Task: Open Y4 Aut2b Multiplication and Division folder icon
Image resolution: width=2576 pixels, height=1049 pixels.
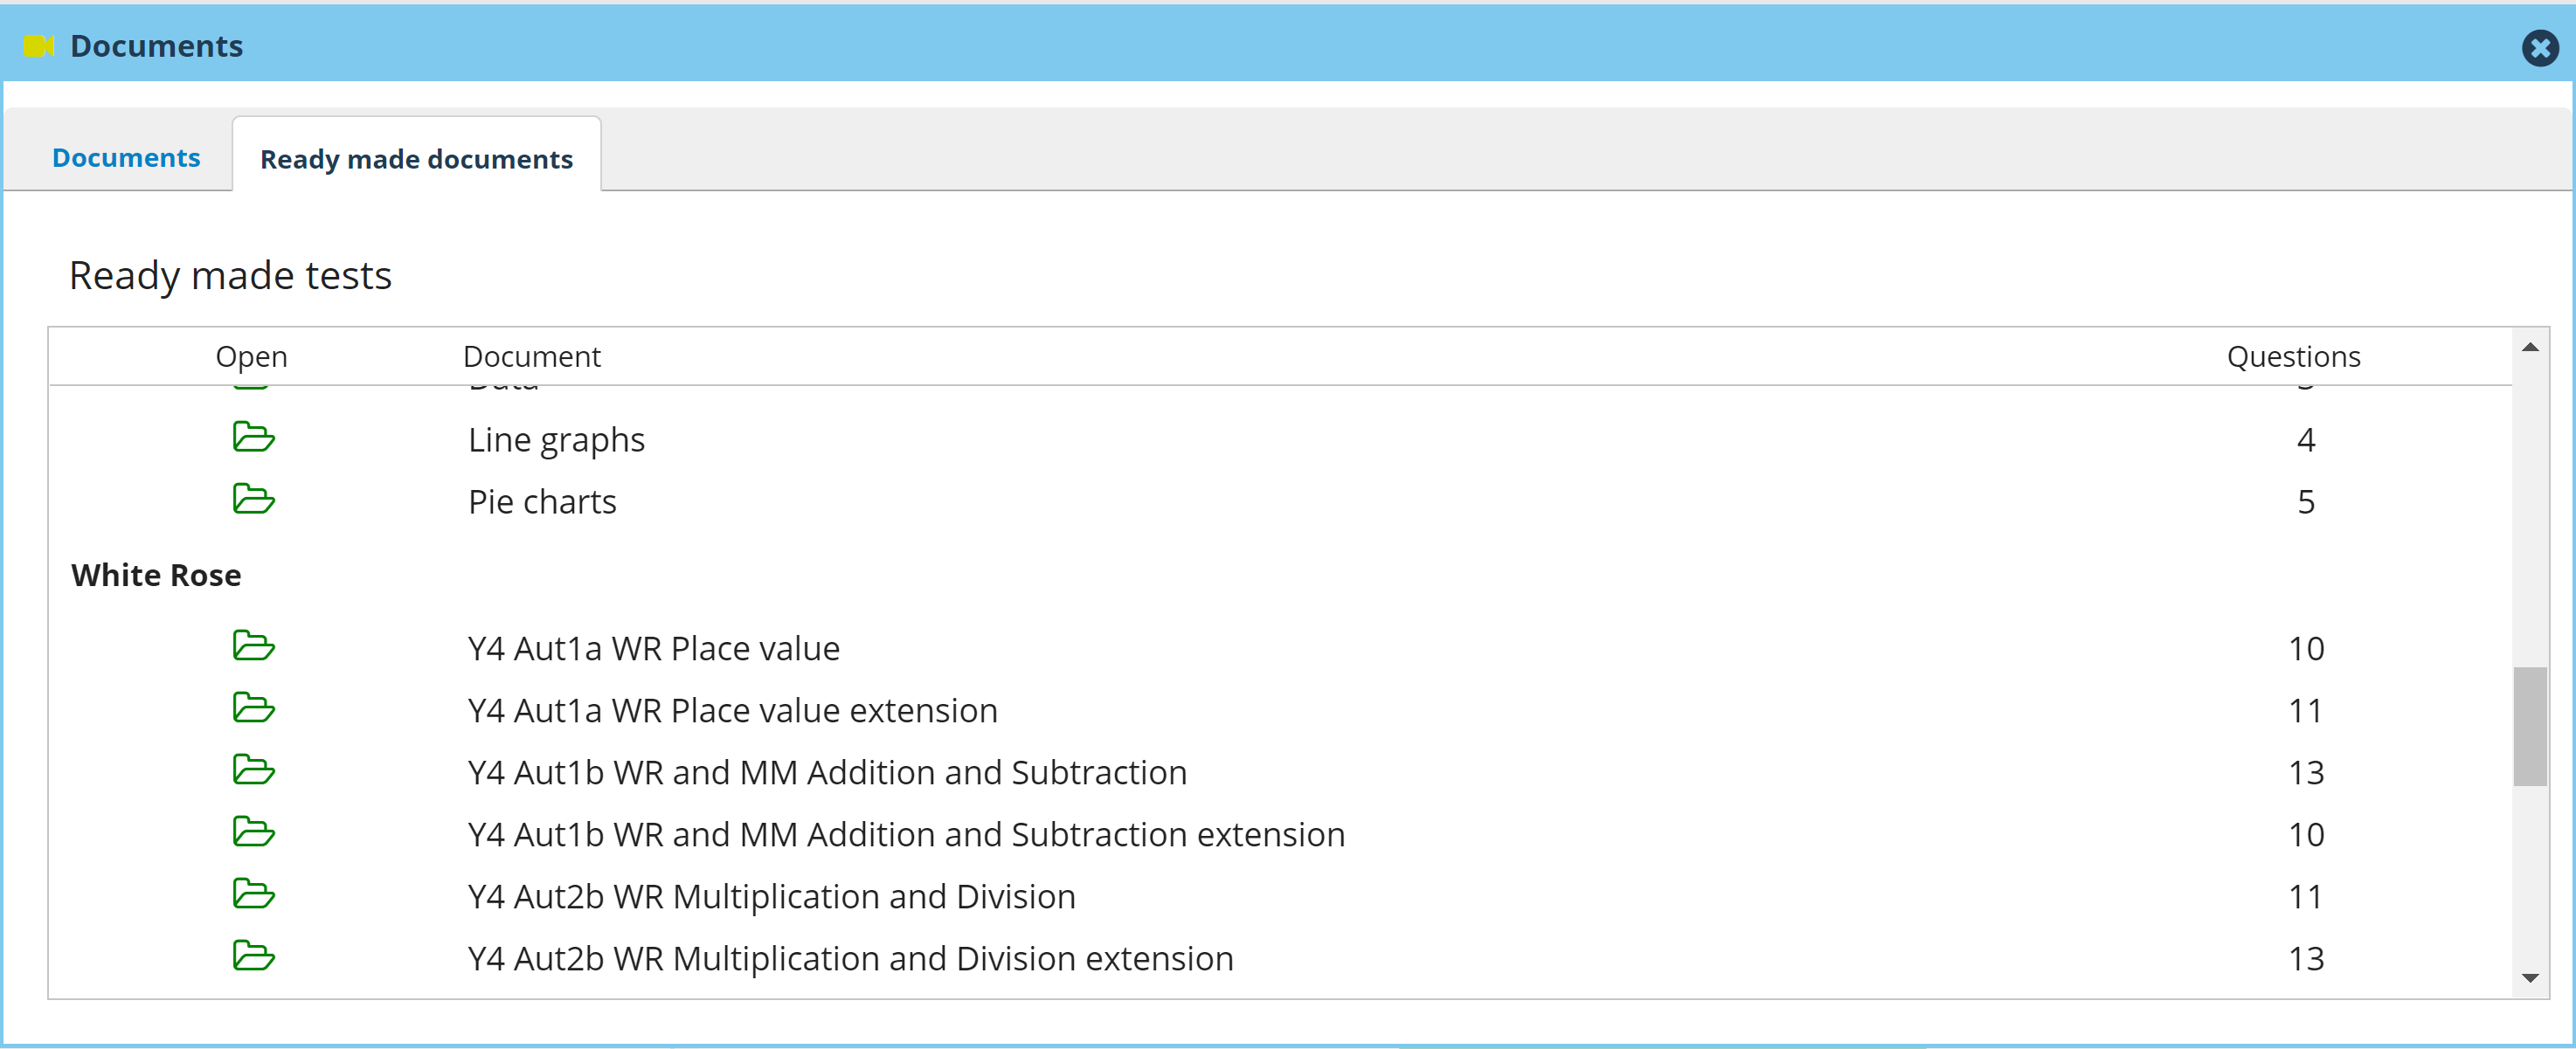Action: tap(253, 895)
